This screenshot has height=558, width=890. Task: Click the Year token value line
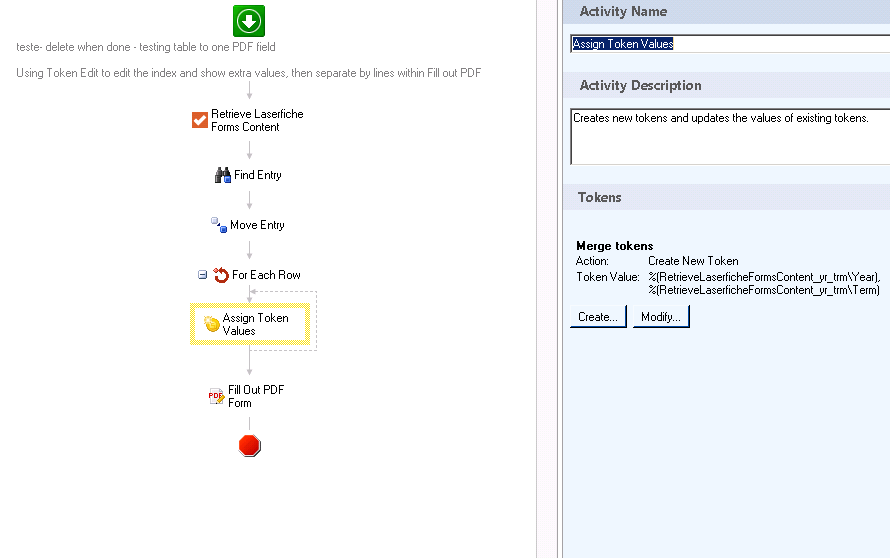[765, 277]
